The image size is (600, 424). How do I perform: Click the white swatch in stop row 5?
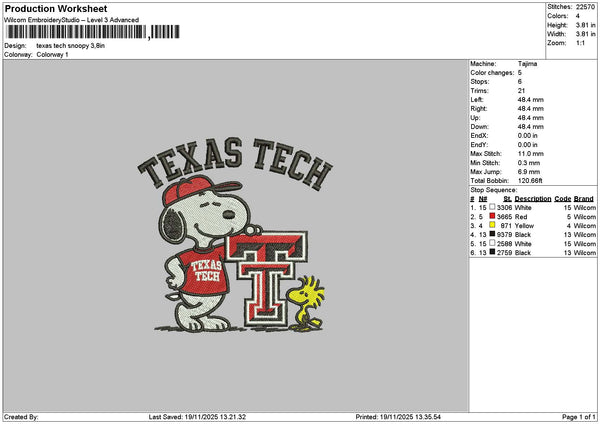pyautogui.click(x=492, y=243)
